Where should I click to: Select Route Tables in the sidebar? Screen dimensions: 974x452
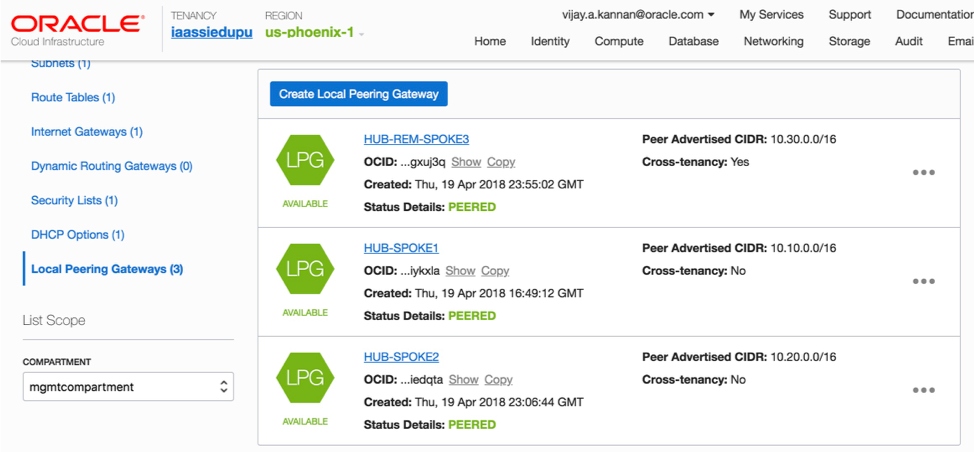pos(73,98)
